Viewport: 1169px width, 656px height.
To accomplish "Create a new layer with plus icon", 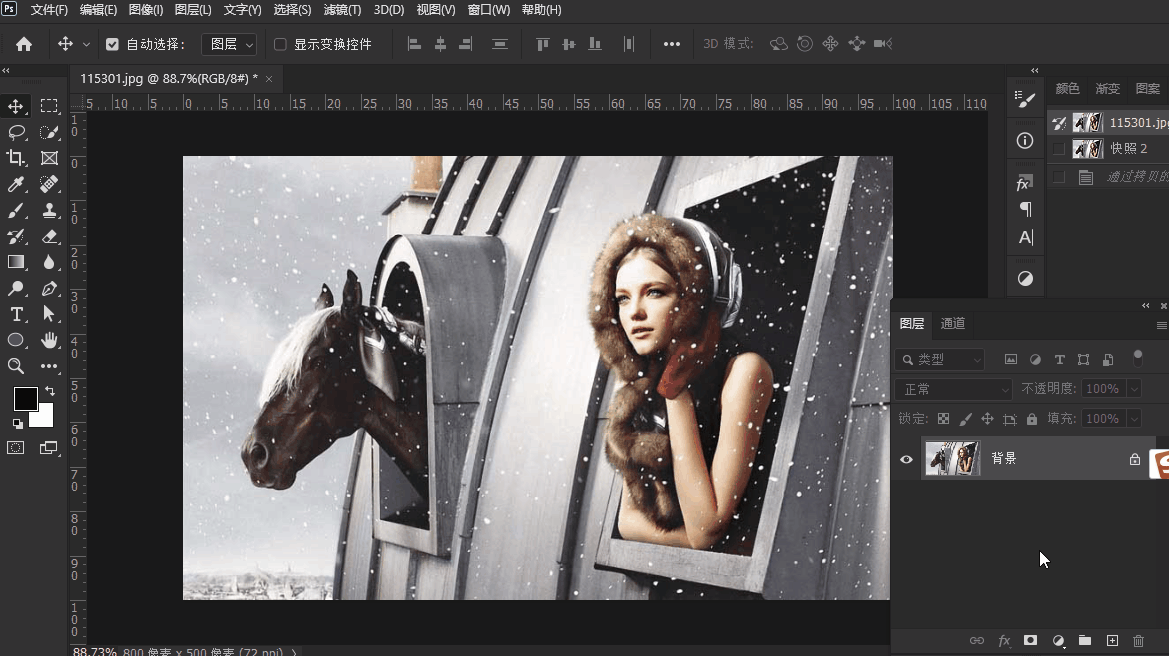I will pyautogui.click(x=1112, y=640).
